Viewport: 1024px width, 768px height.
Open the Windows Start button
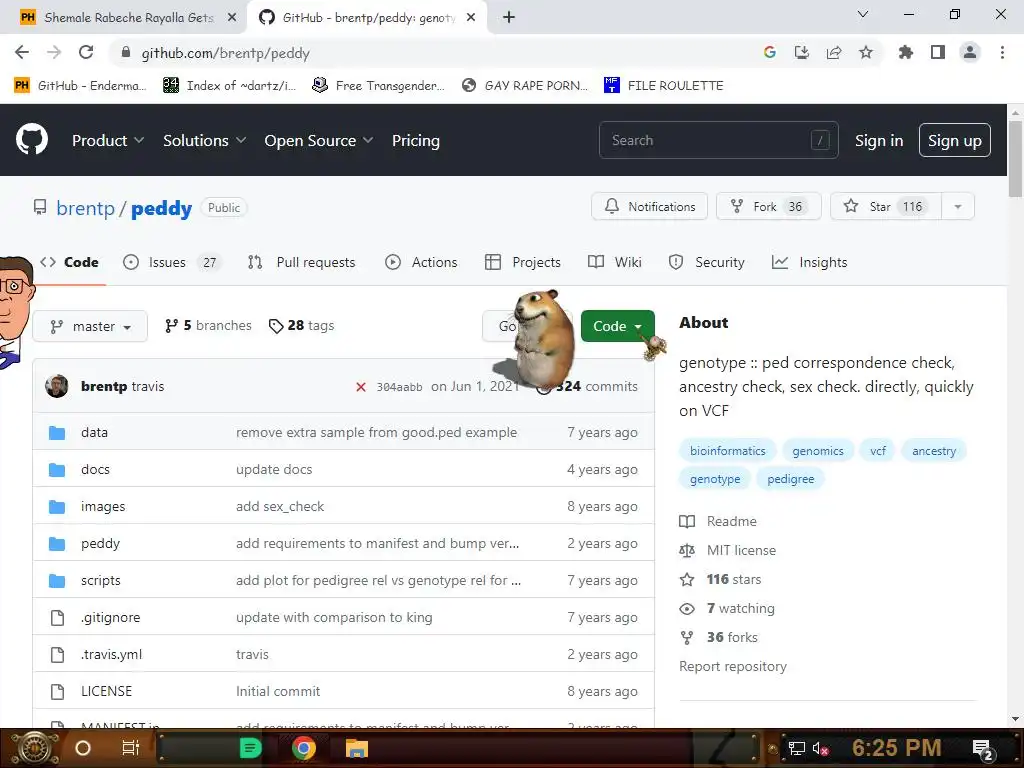point(35,748)
